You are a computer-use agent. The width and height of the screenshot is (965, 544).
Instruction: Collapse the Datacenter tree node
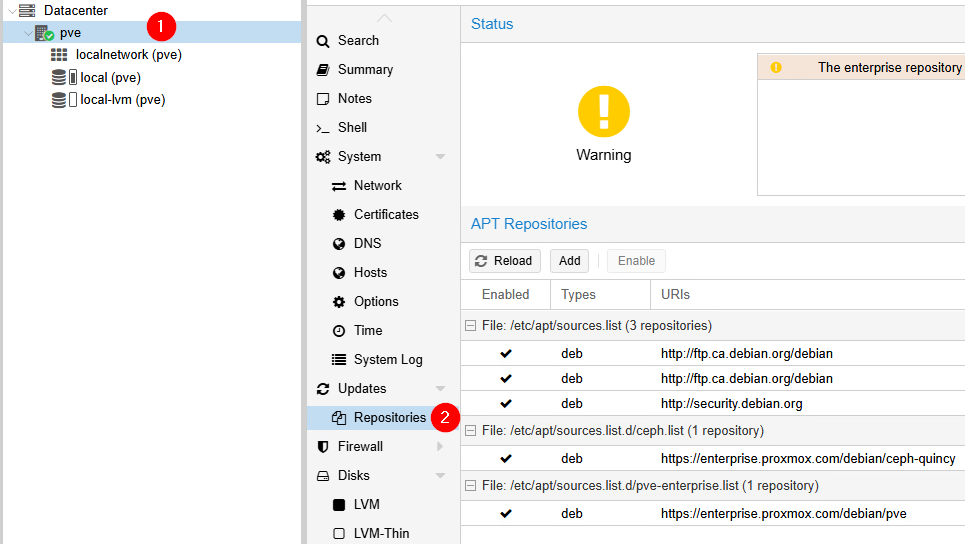(11, 10)
